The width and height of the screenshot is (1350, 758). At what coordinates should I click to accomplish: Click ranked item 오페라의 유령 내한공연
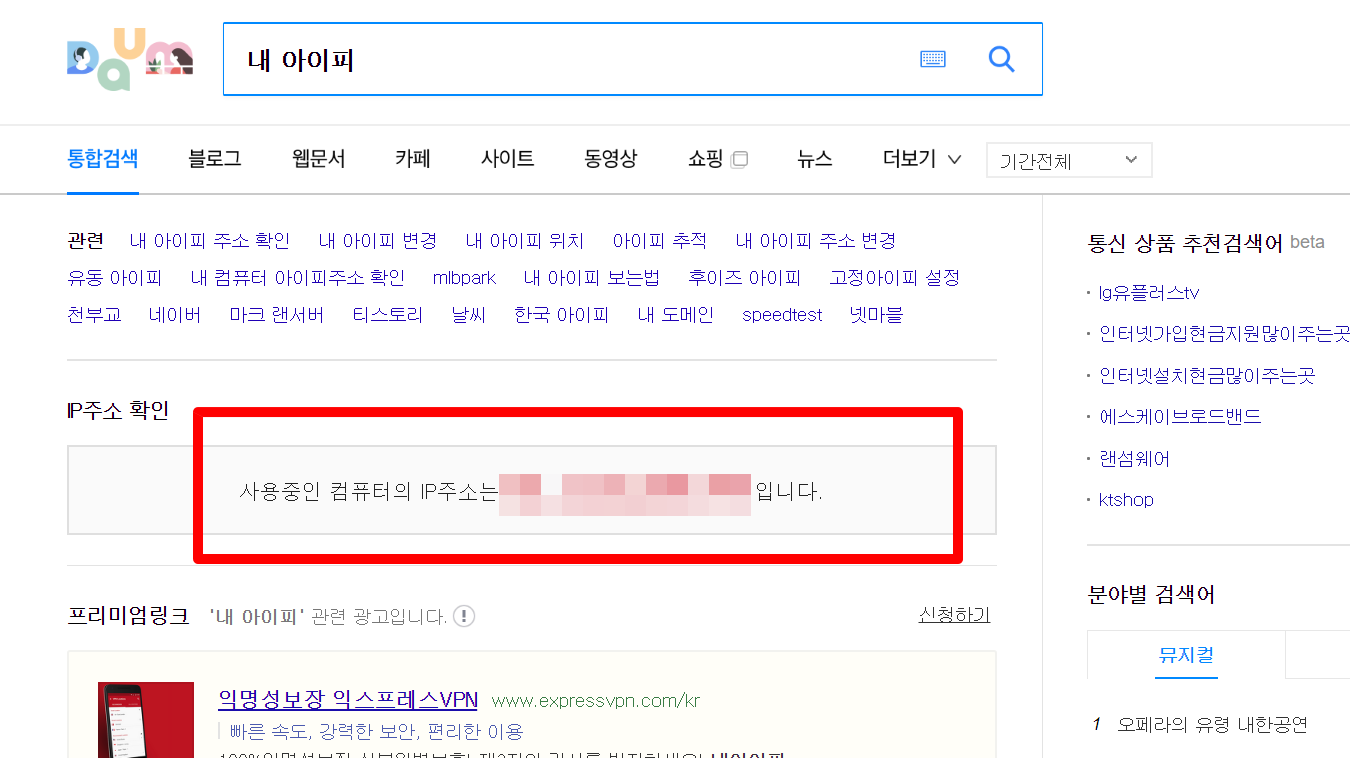click(x=1212, y=725)
